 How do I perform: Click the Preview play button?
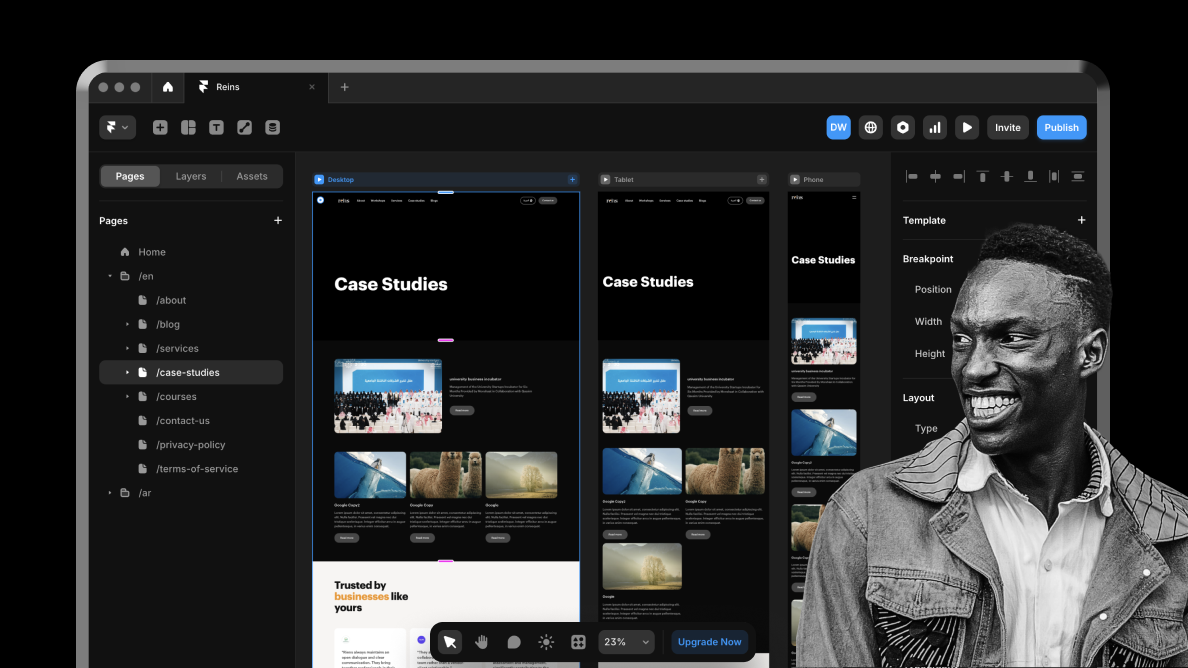coord(966,128)
